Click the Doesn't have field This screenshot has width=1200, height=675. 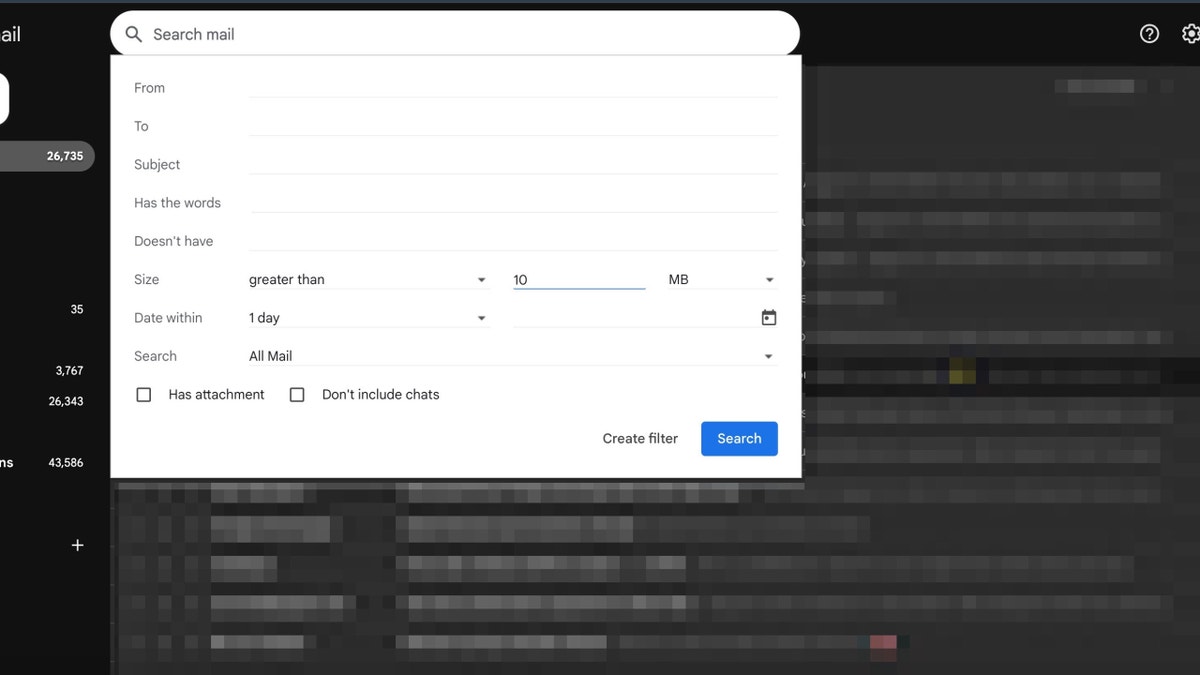pos(500,240)
